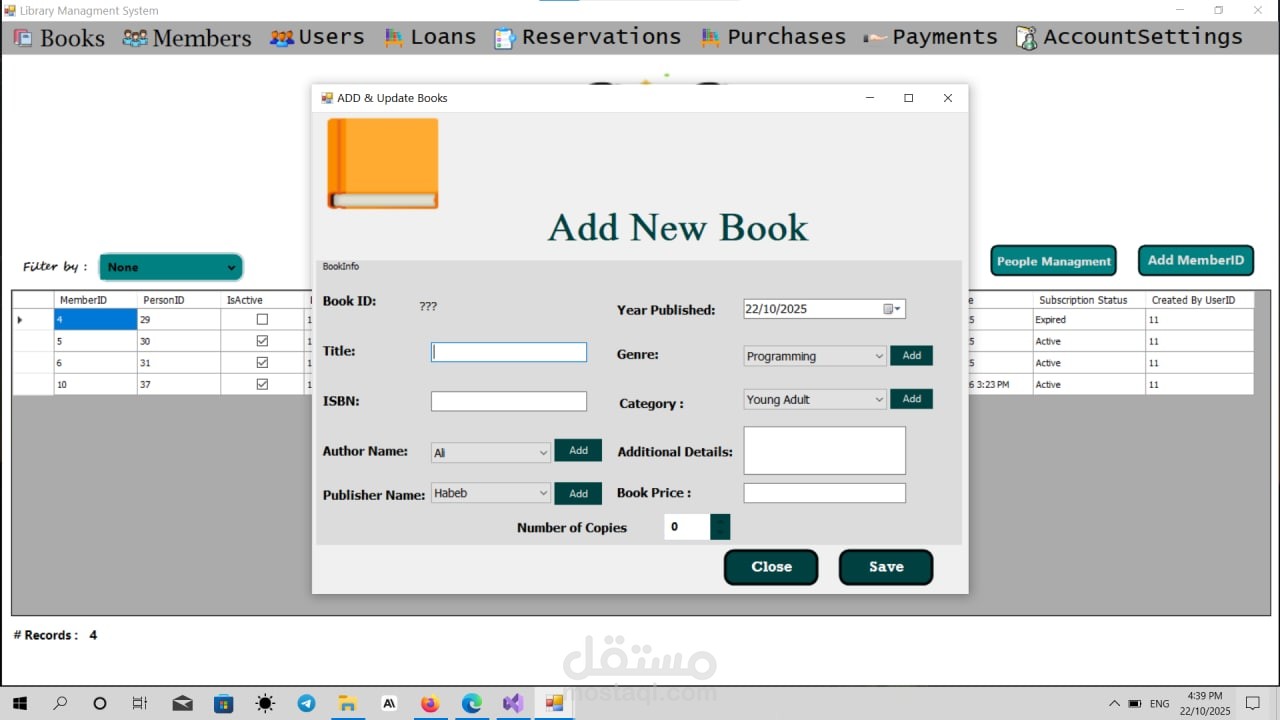Click the Add MemberID button
1280x720 pixels.
[x=1196, y=260]
